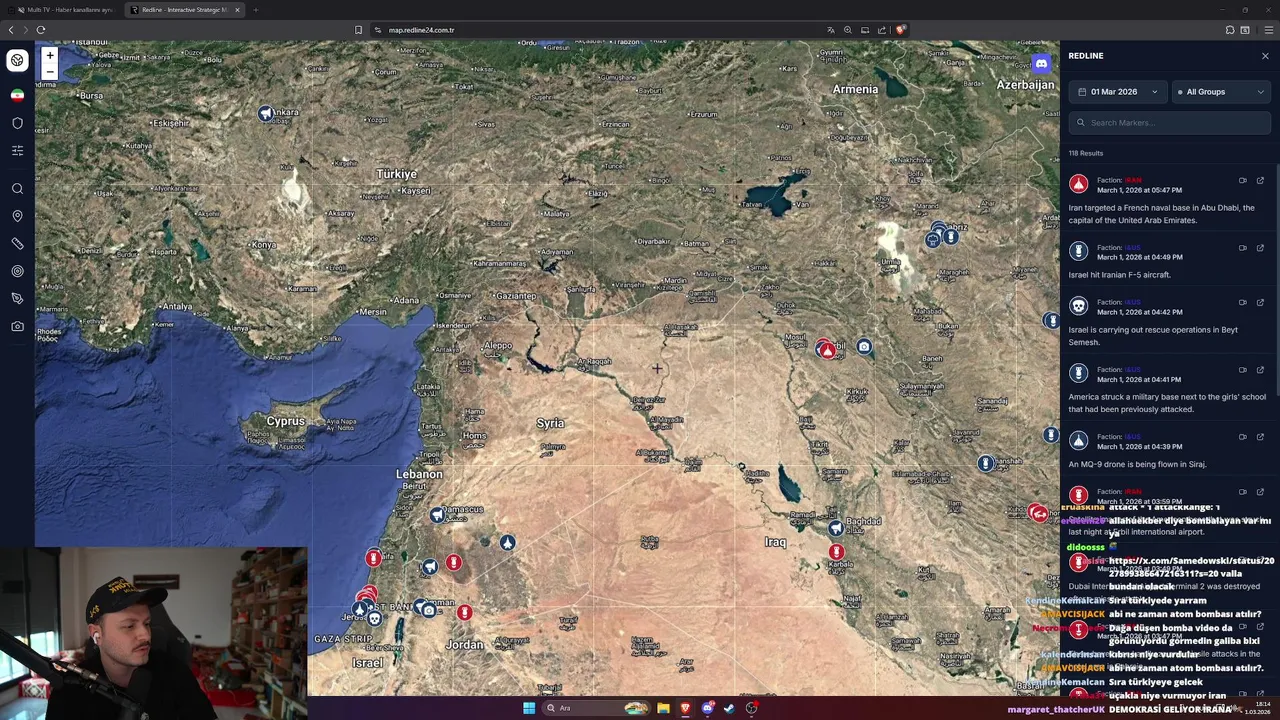This screenshot has width=1280, height=720.
Task: Close the Redline browser tab
Action: pos(237,10)
